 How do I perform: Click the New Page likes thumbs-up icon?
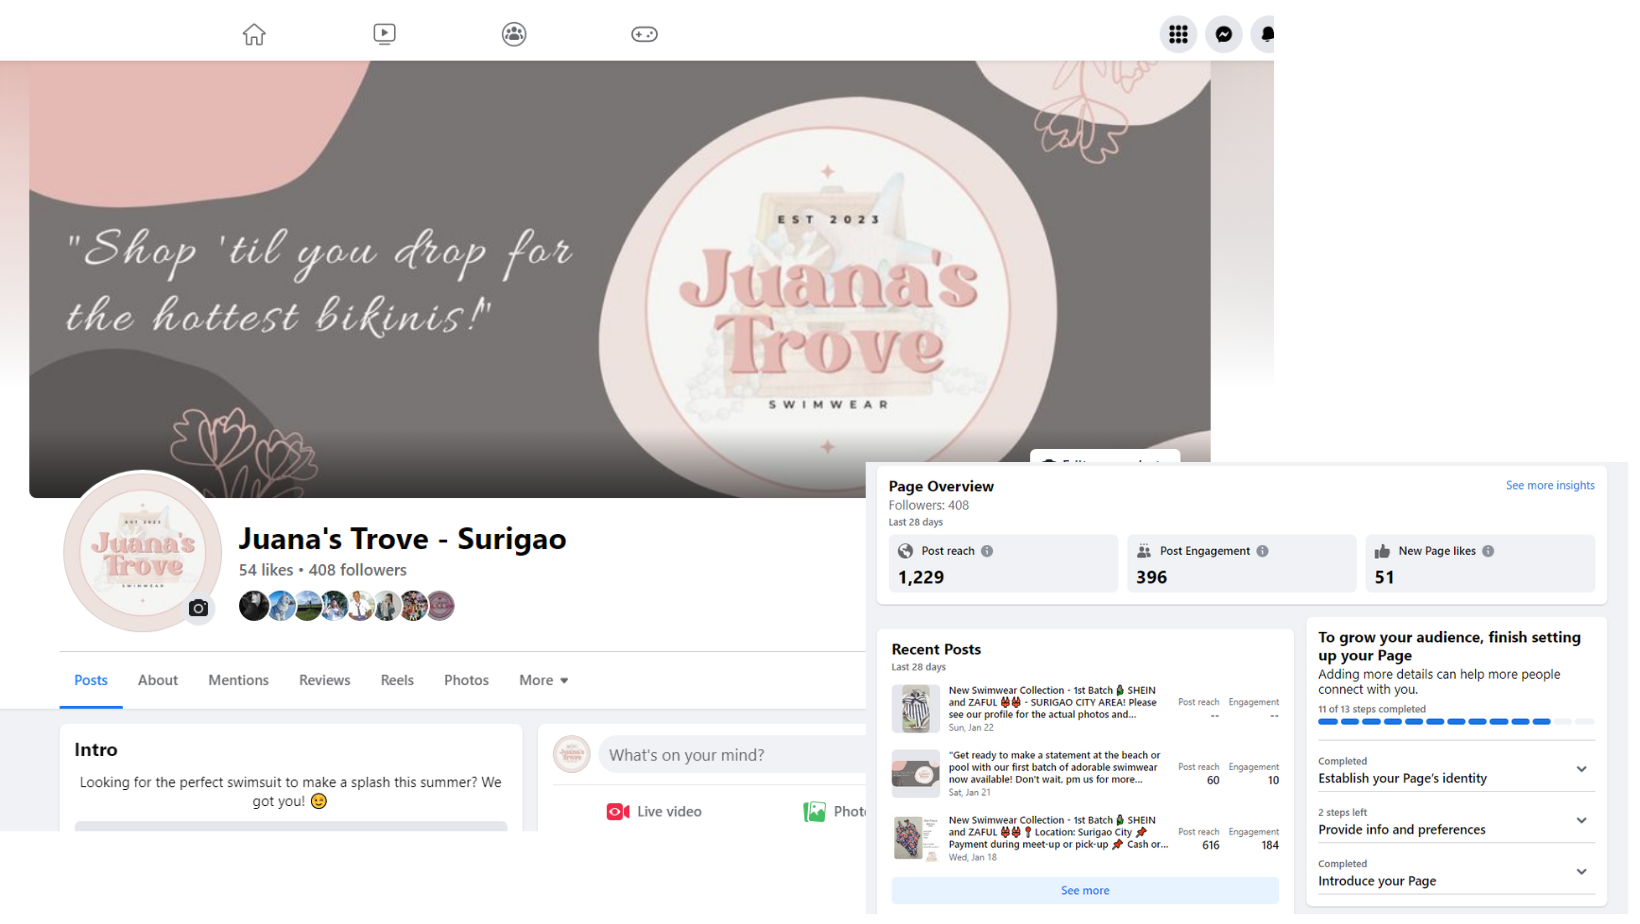pyautogui.click(x=1382, y=551)
